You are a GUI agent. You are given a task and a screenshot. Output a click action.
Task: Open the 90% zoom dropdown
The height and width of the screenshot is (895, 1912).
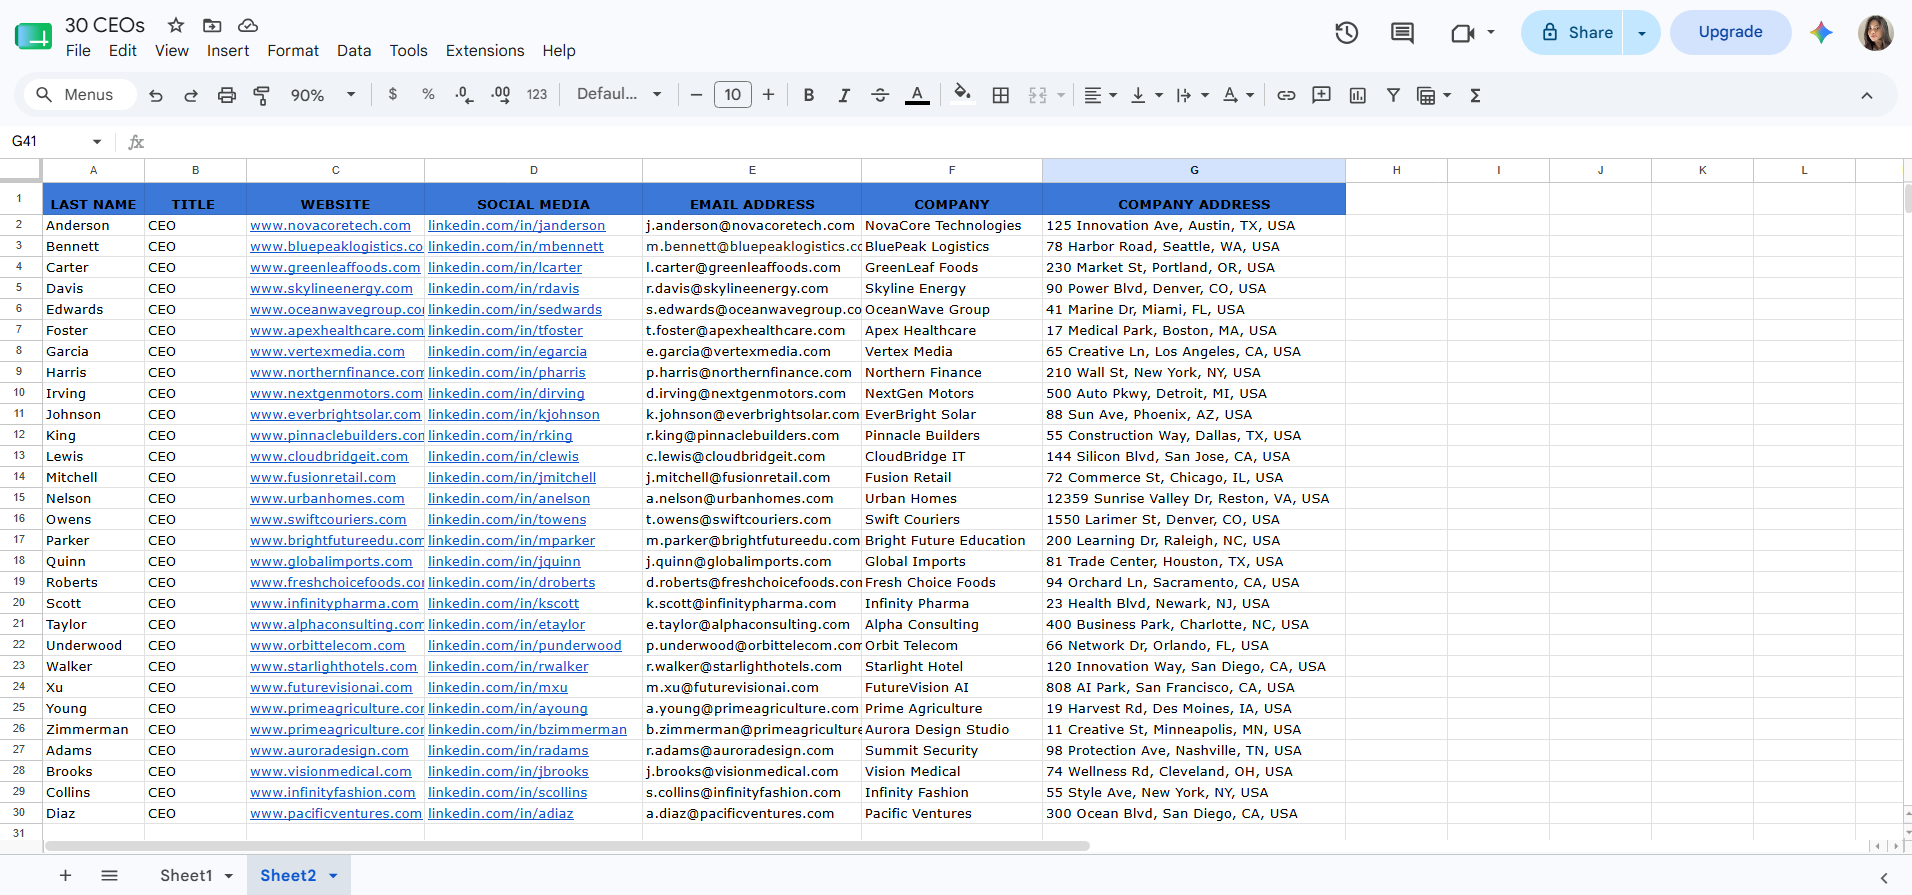(x=323, y=95)
